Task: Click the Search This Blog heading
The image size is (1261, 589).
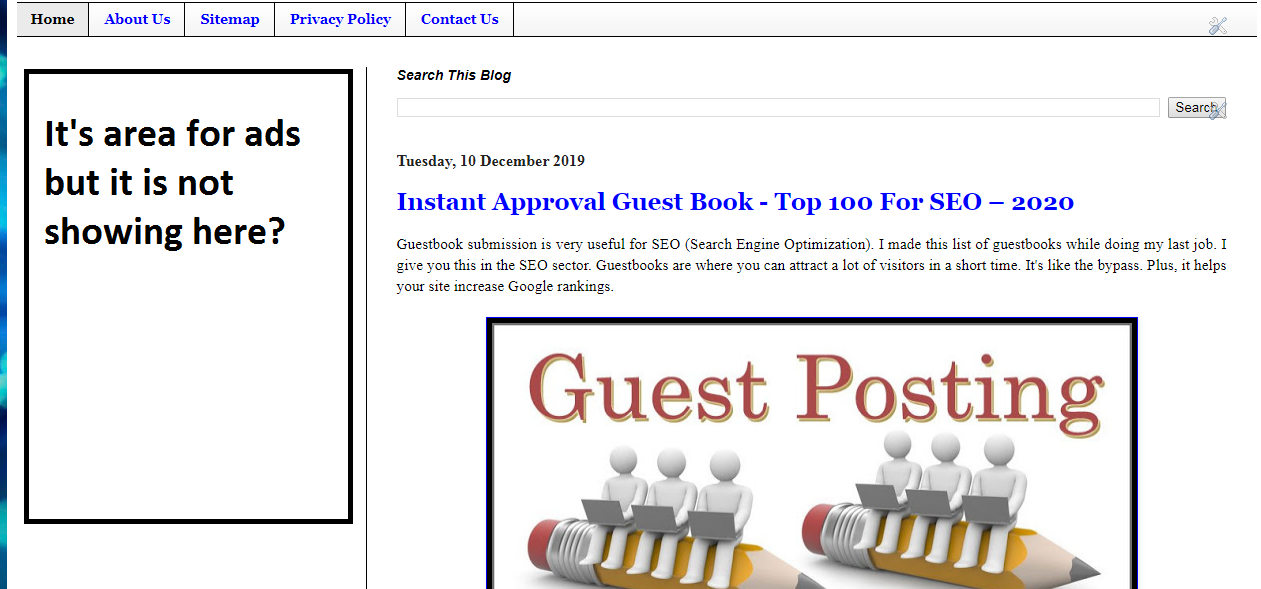Action: point(454,74)
